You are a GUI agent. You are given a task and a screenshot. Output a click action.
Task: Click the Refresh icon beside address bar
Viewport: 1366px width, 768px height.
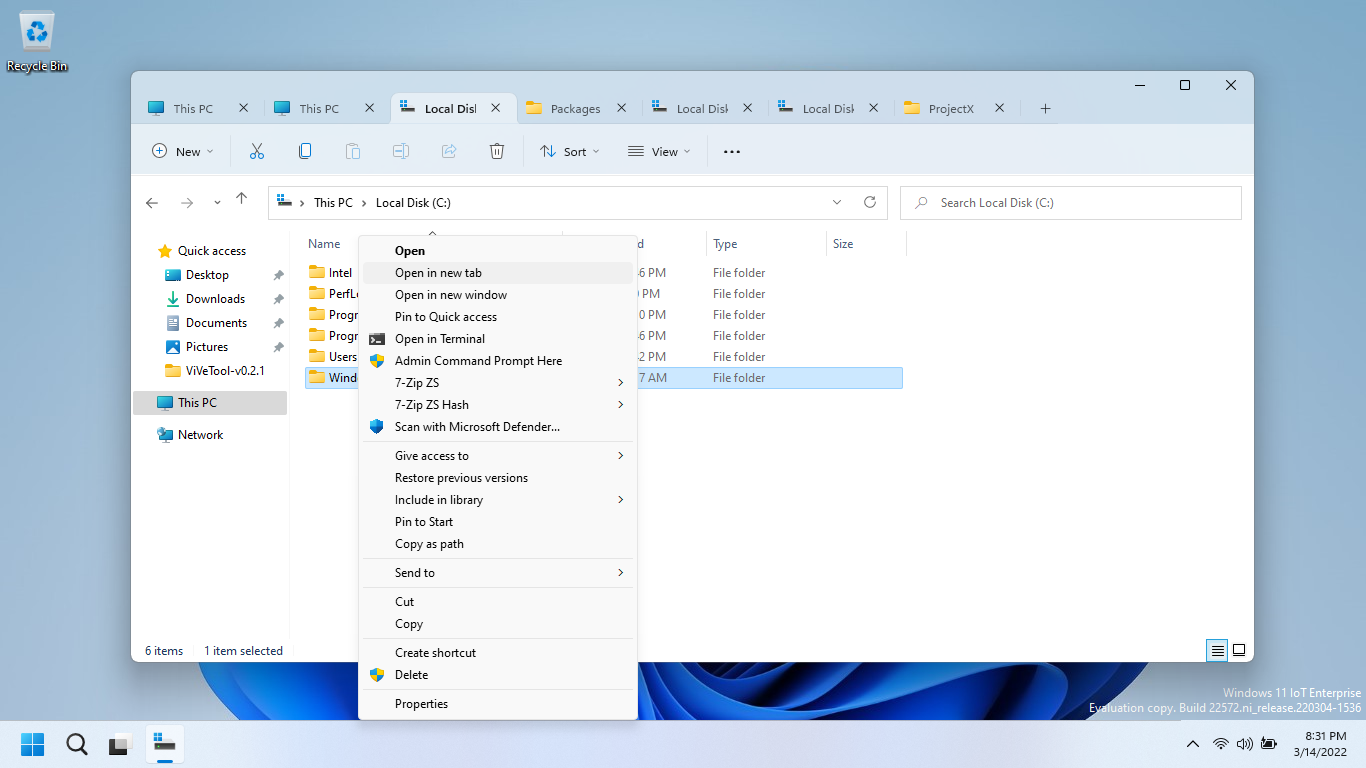coord(870,202)
